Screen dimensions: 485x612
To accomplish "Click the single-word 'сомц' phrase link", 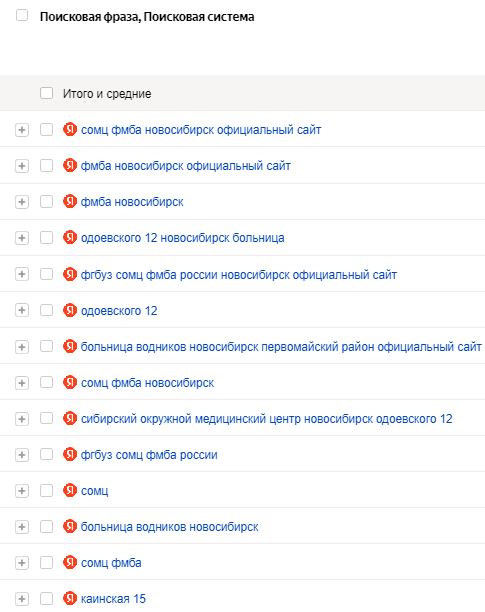I will point(94,491).
